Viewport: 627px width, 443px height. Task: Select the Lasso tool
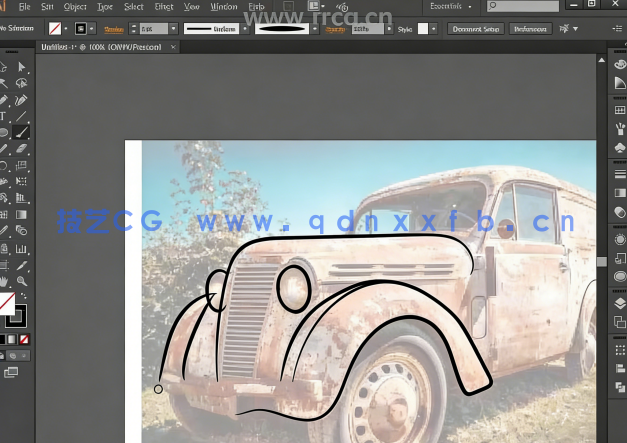(21, 83)
